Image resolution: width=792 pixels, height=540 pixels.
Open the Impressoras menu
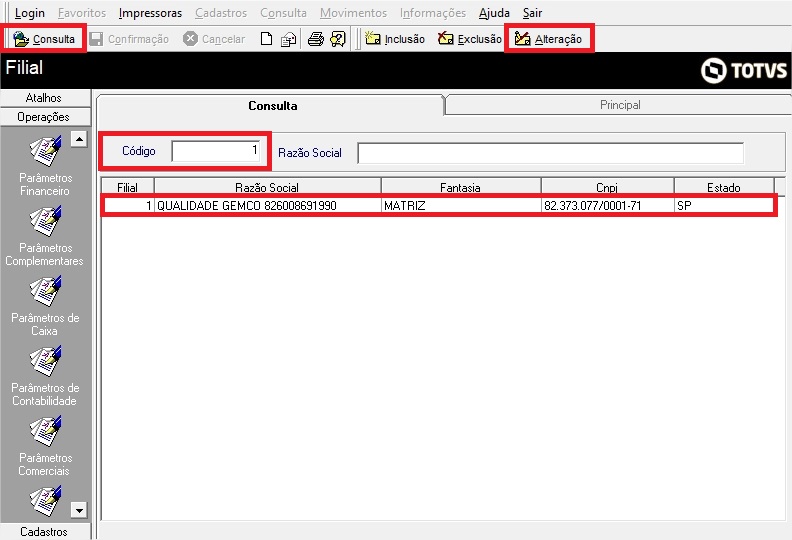pos(151,13)
